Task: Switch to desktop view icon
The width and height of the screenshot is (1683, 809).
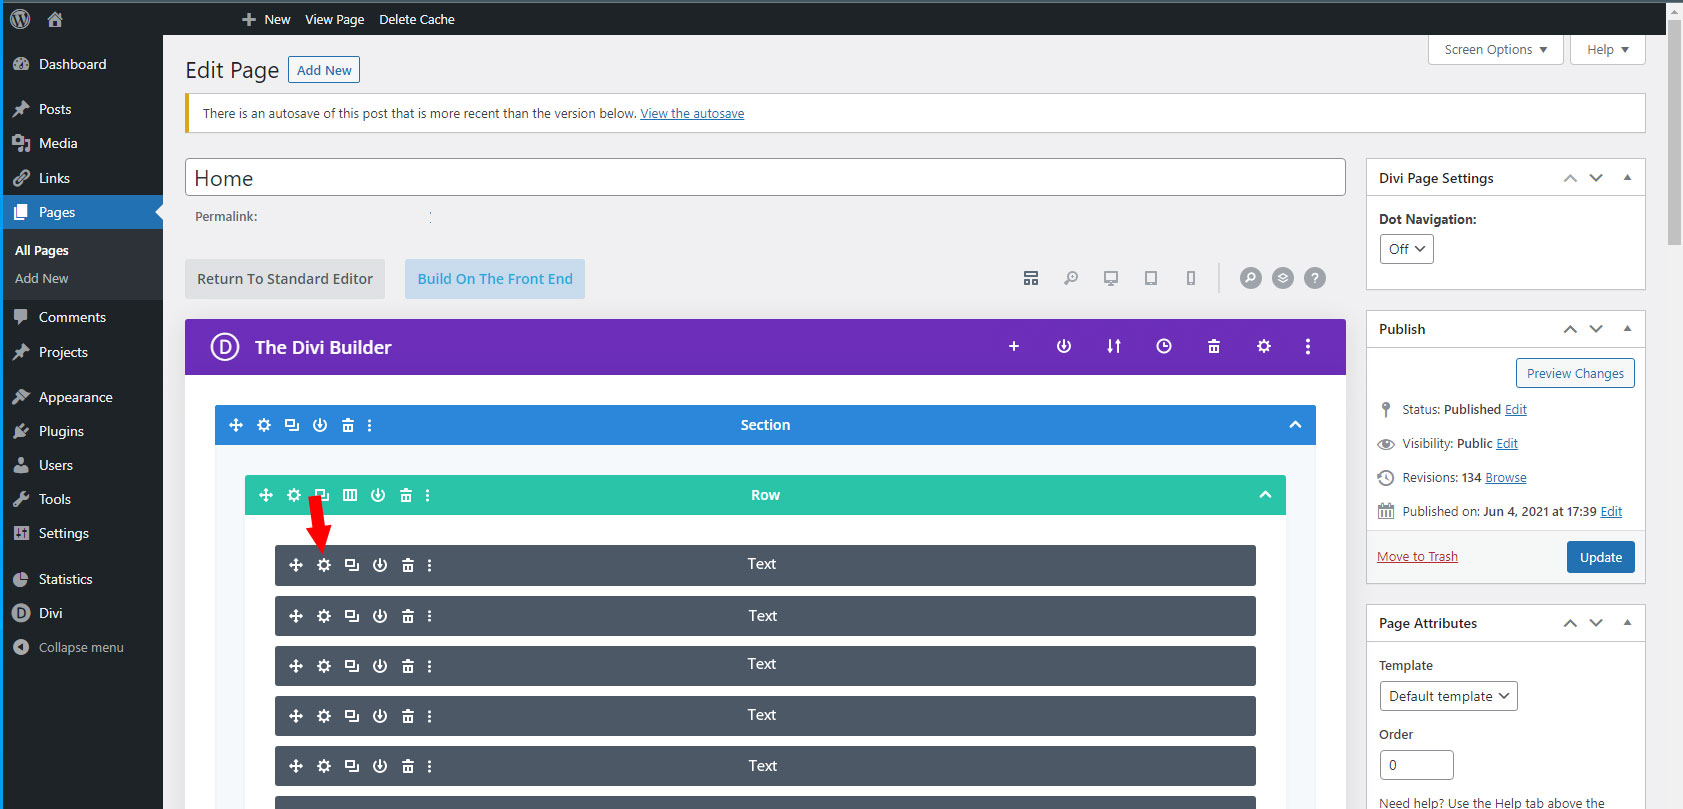Action: (1111, 278)
